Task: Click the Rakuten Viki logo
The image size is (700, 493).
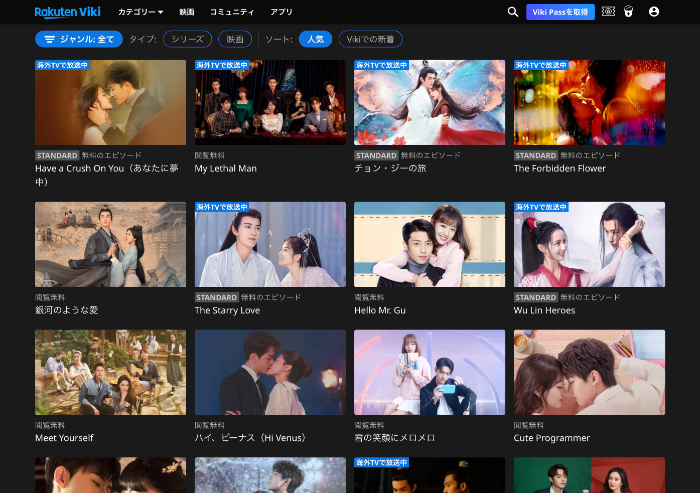Action: [68, 12]
